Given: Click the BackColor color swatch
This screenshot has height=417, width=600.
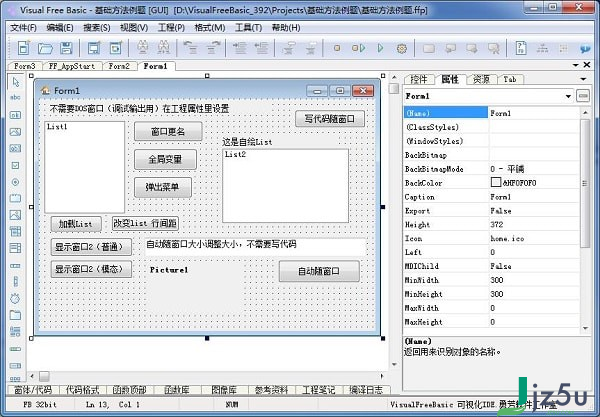Looking at the screenshot, I should [x=496, y=182].
